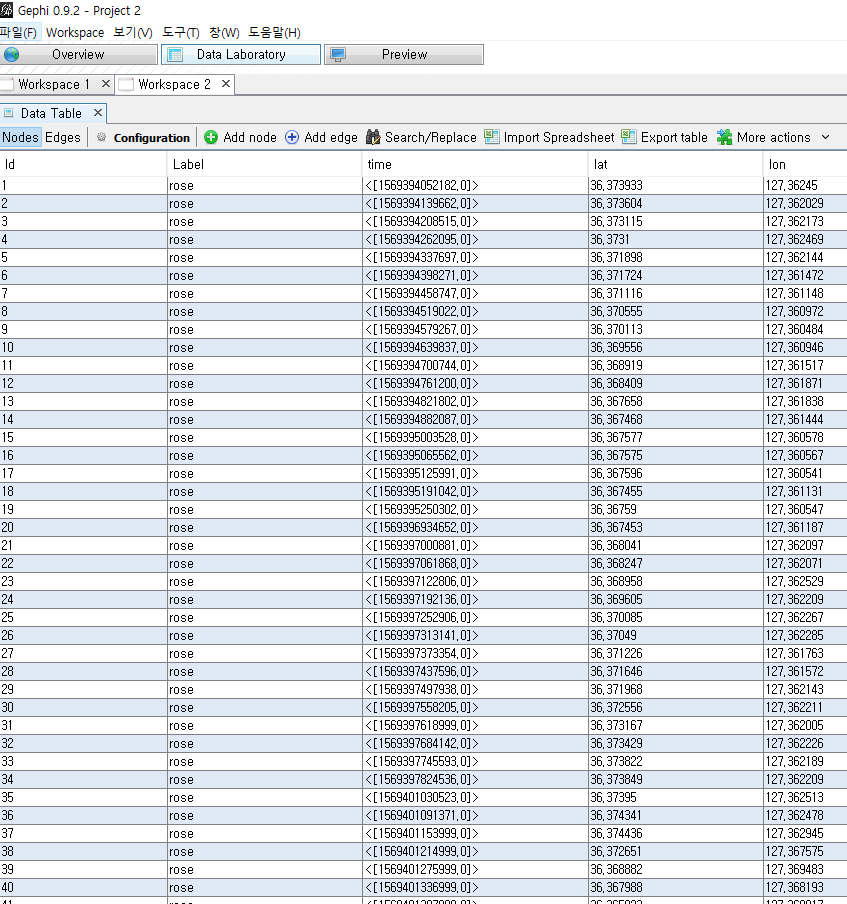Viewport: 847px width, 904px height.
Task: Open the 도구(T) menu
Action: click(180, 33)
